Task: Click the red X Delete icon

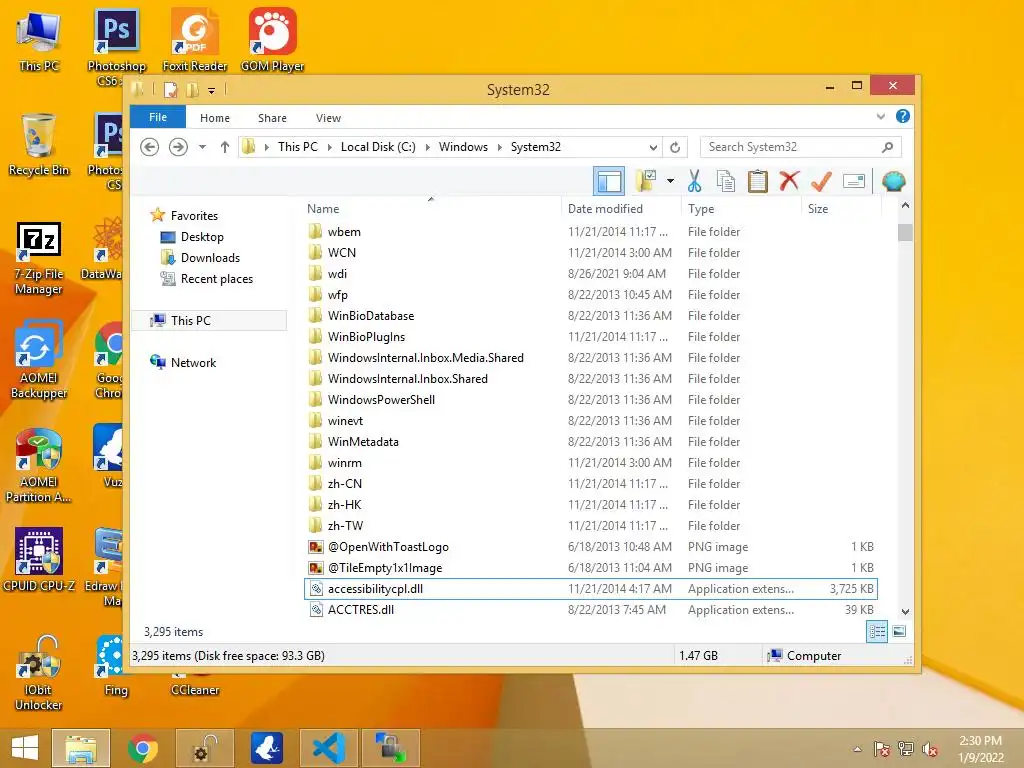Action: (789, 180)
